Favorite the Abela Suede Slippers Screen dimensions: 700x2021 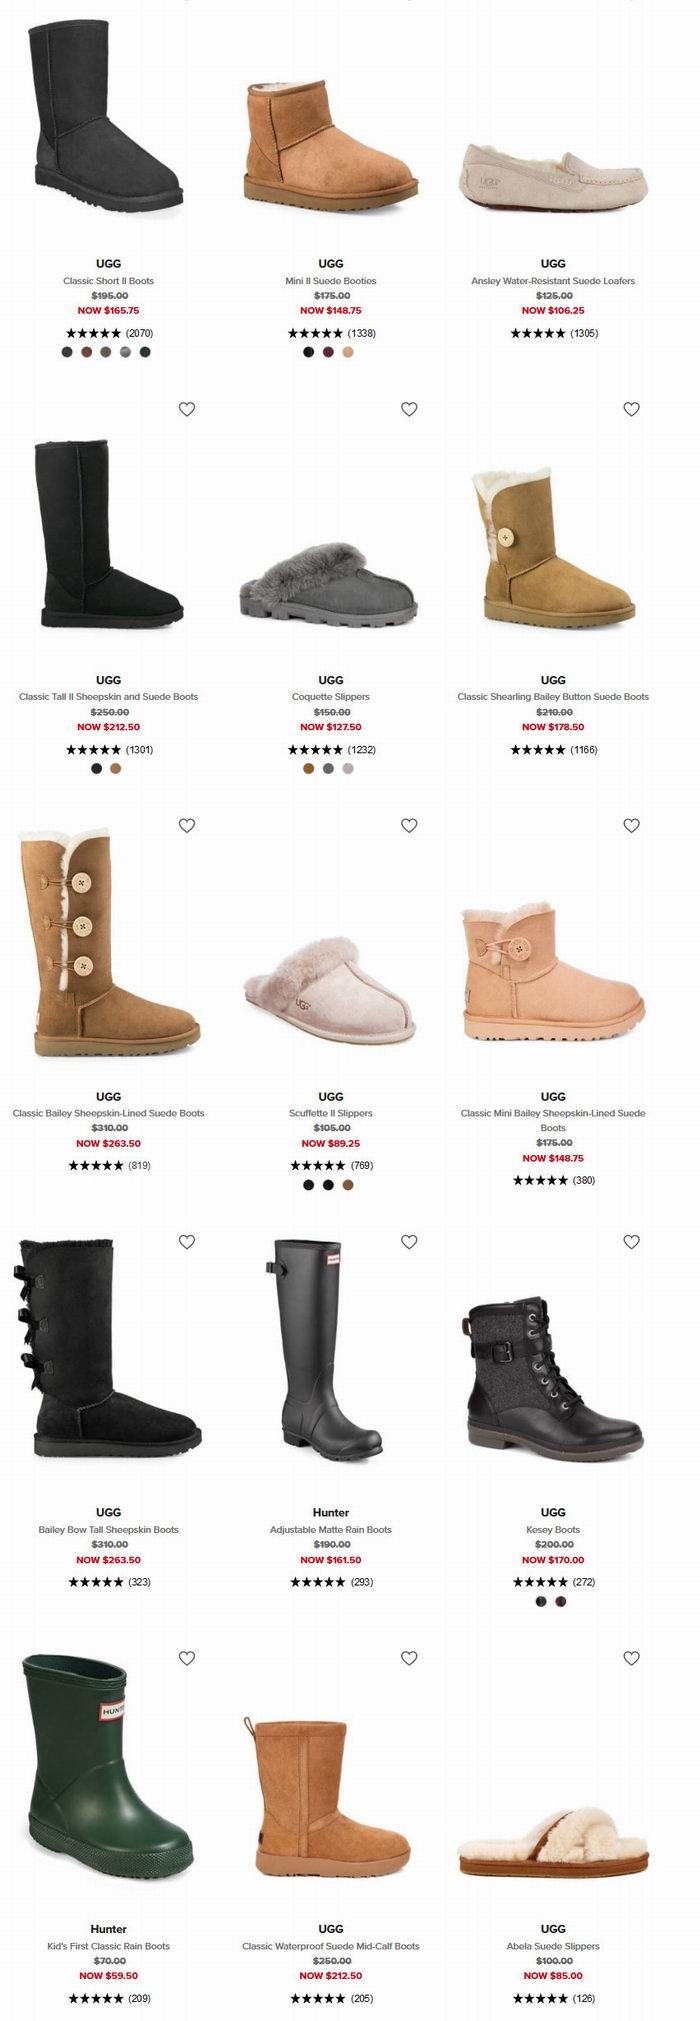click(631, 1658)
